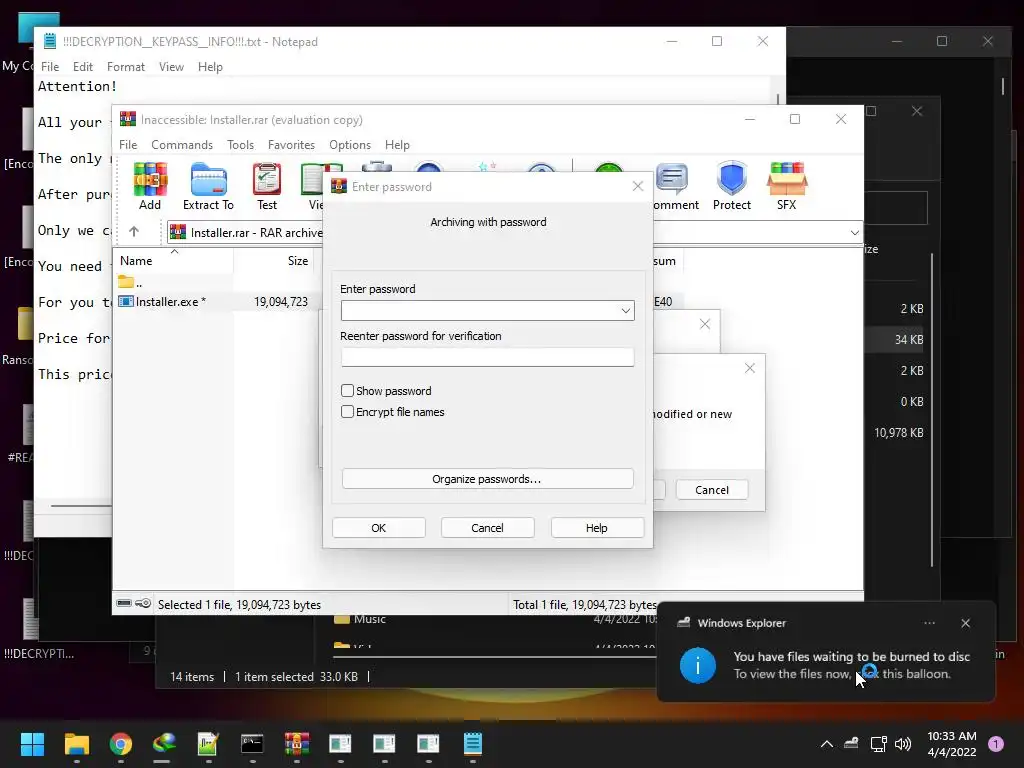Expand the Enter password dropdown arrow
The width and height of the screenshot is (1024, 768).
tap(626, 311)
